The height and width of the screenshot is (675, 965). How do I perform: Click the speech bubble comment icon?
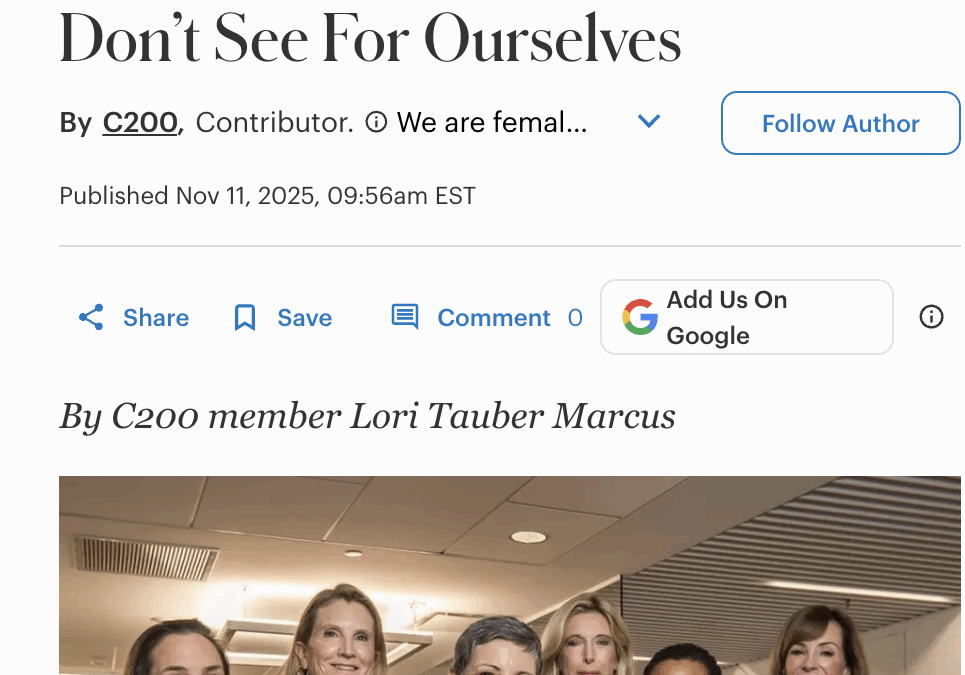click(404, 316)
